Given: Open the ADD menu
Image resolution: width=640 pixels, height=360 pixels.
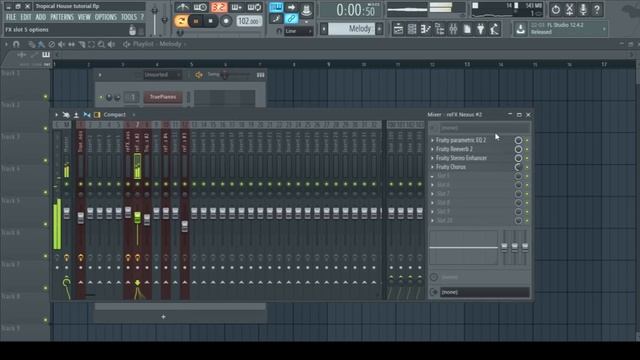Looking at the screenshot, I should (x=40, y=17).
